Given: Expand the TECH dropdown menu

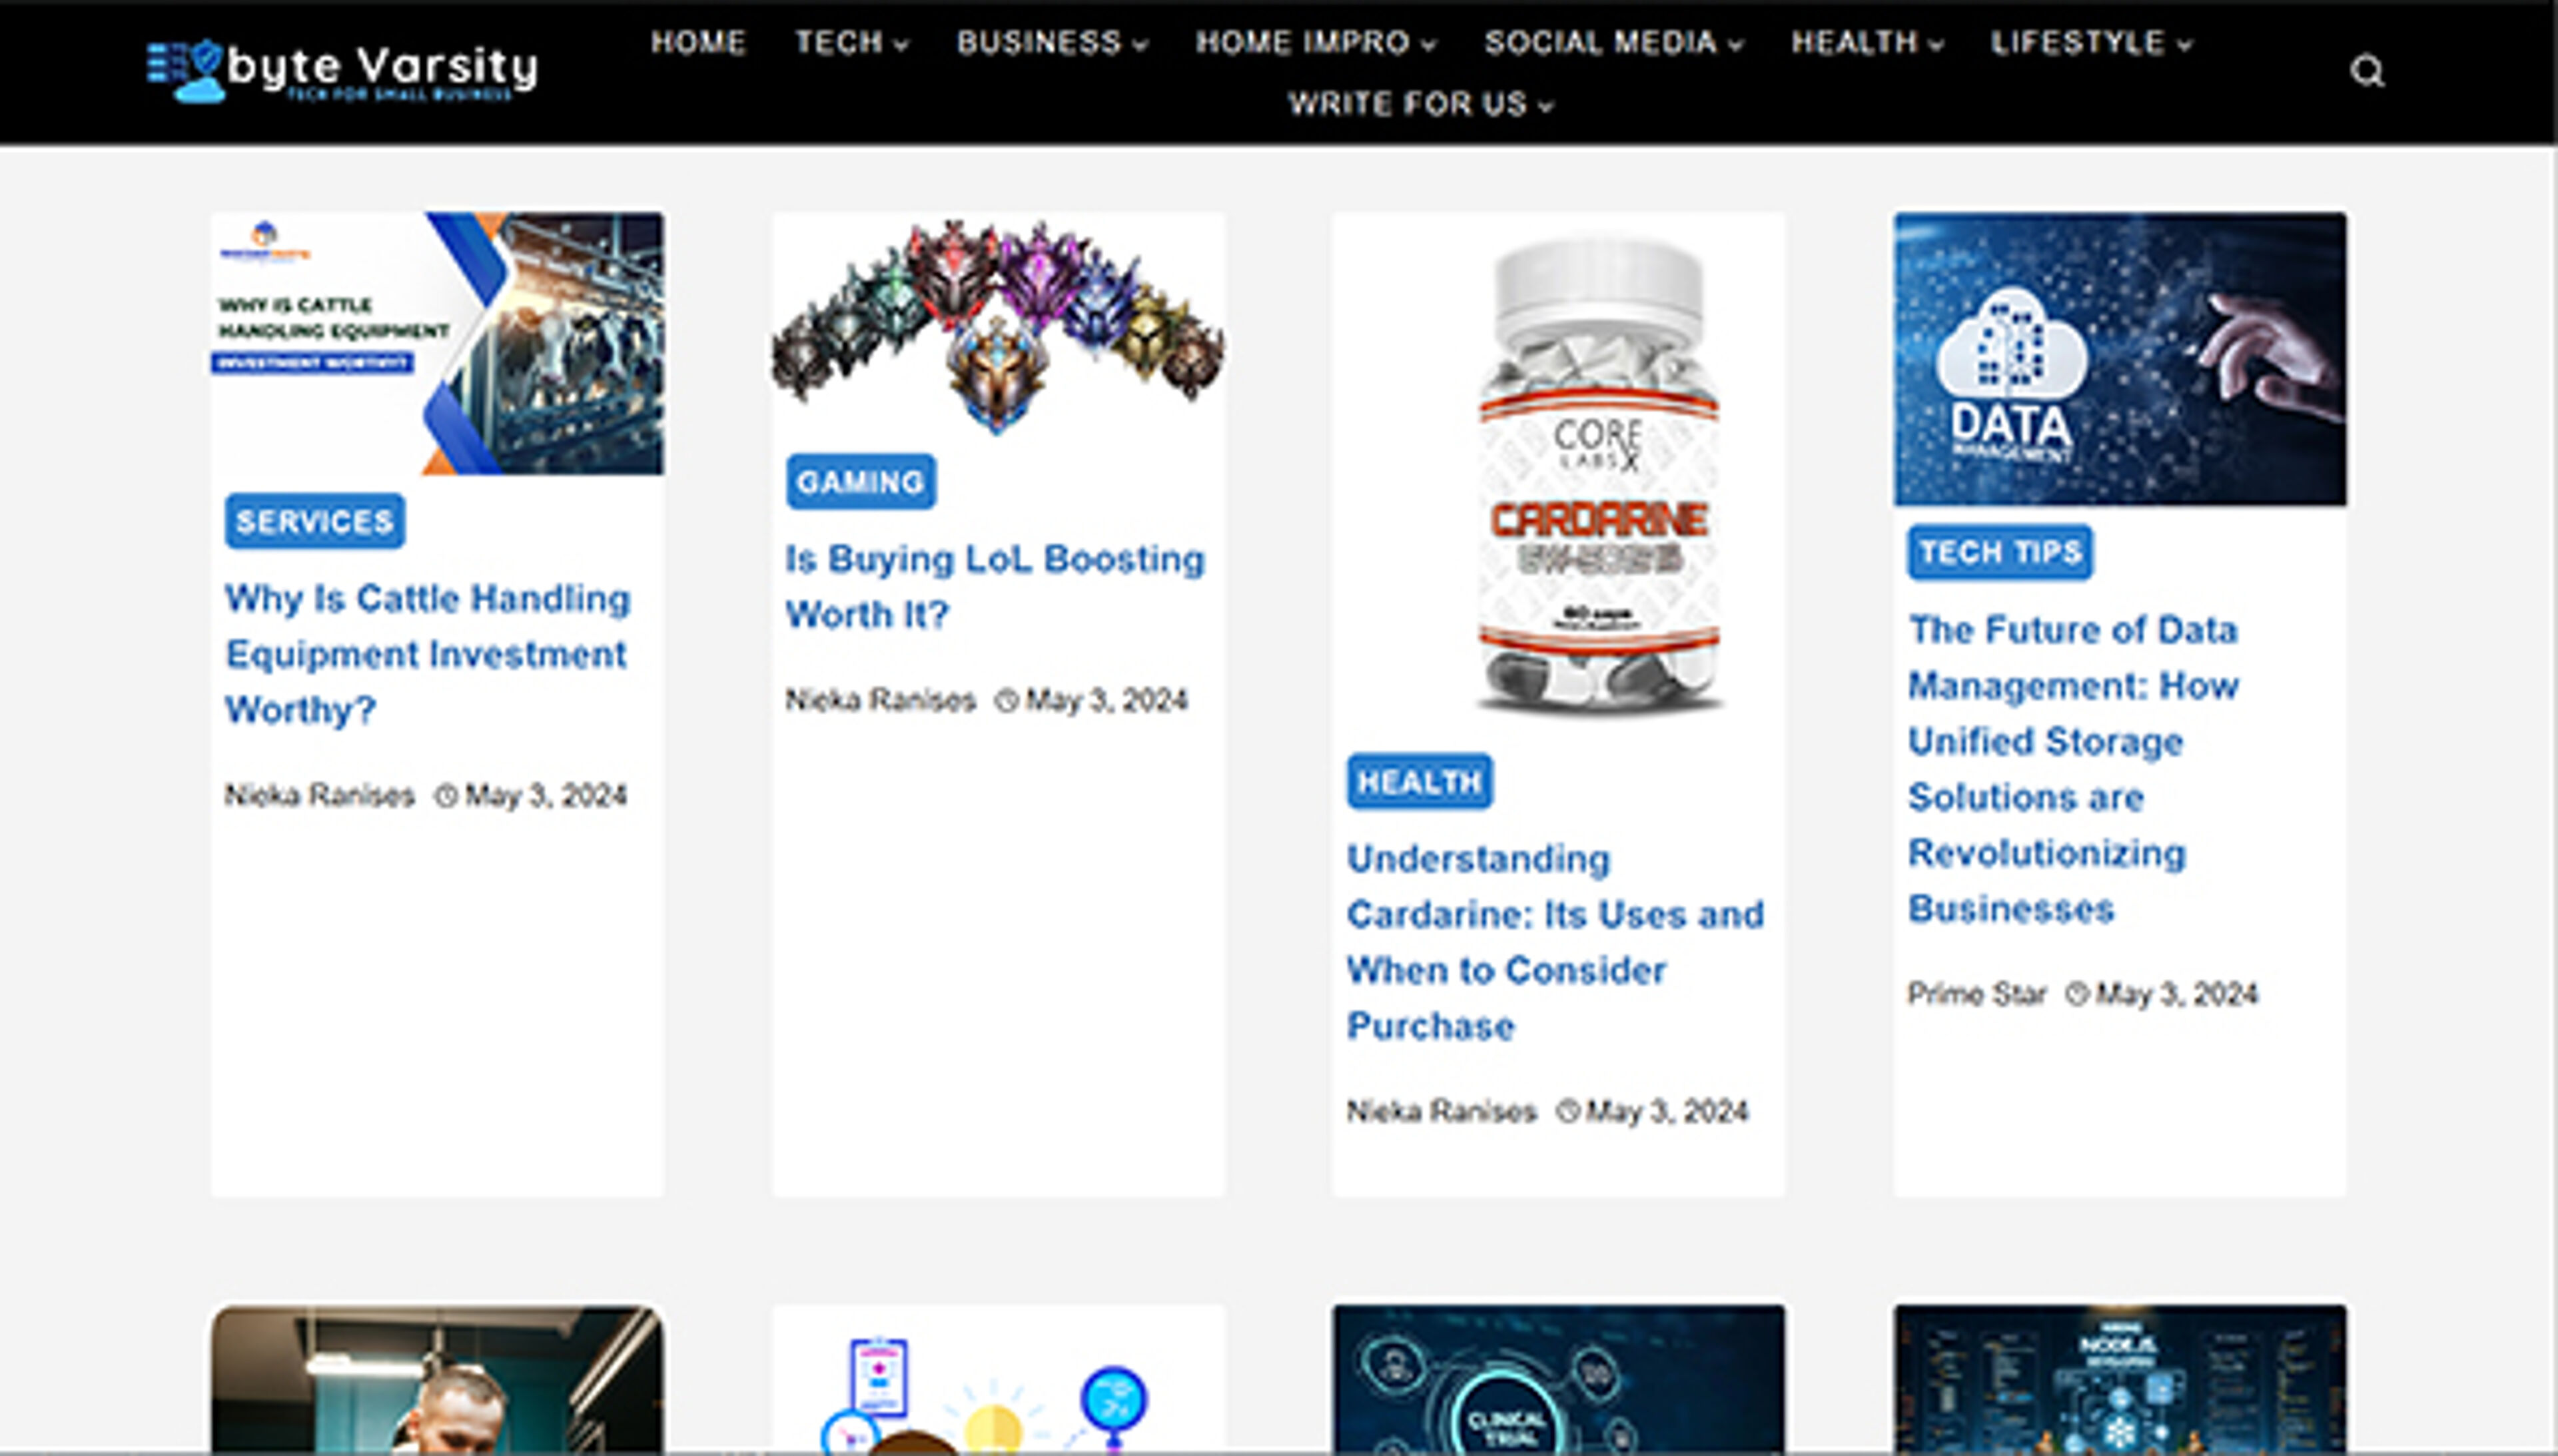Looking at the screenshot, I should click(851, 42).
